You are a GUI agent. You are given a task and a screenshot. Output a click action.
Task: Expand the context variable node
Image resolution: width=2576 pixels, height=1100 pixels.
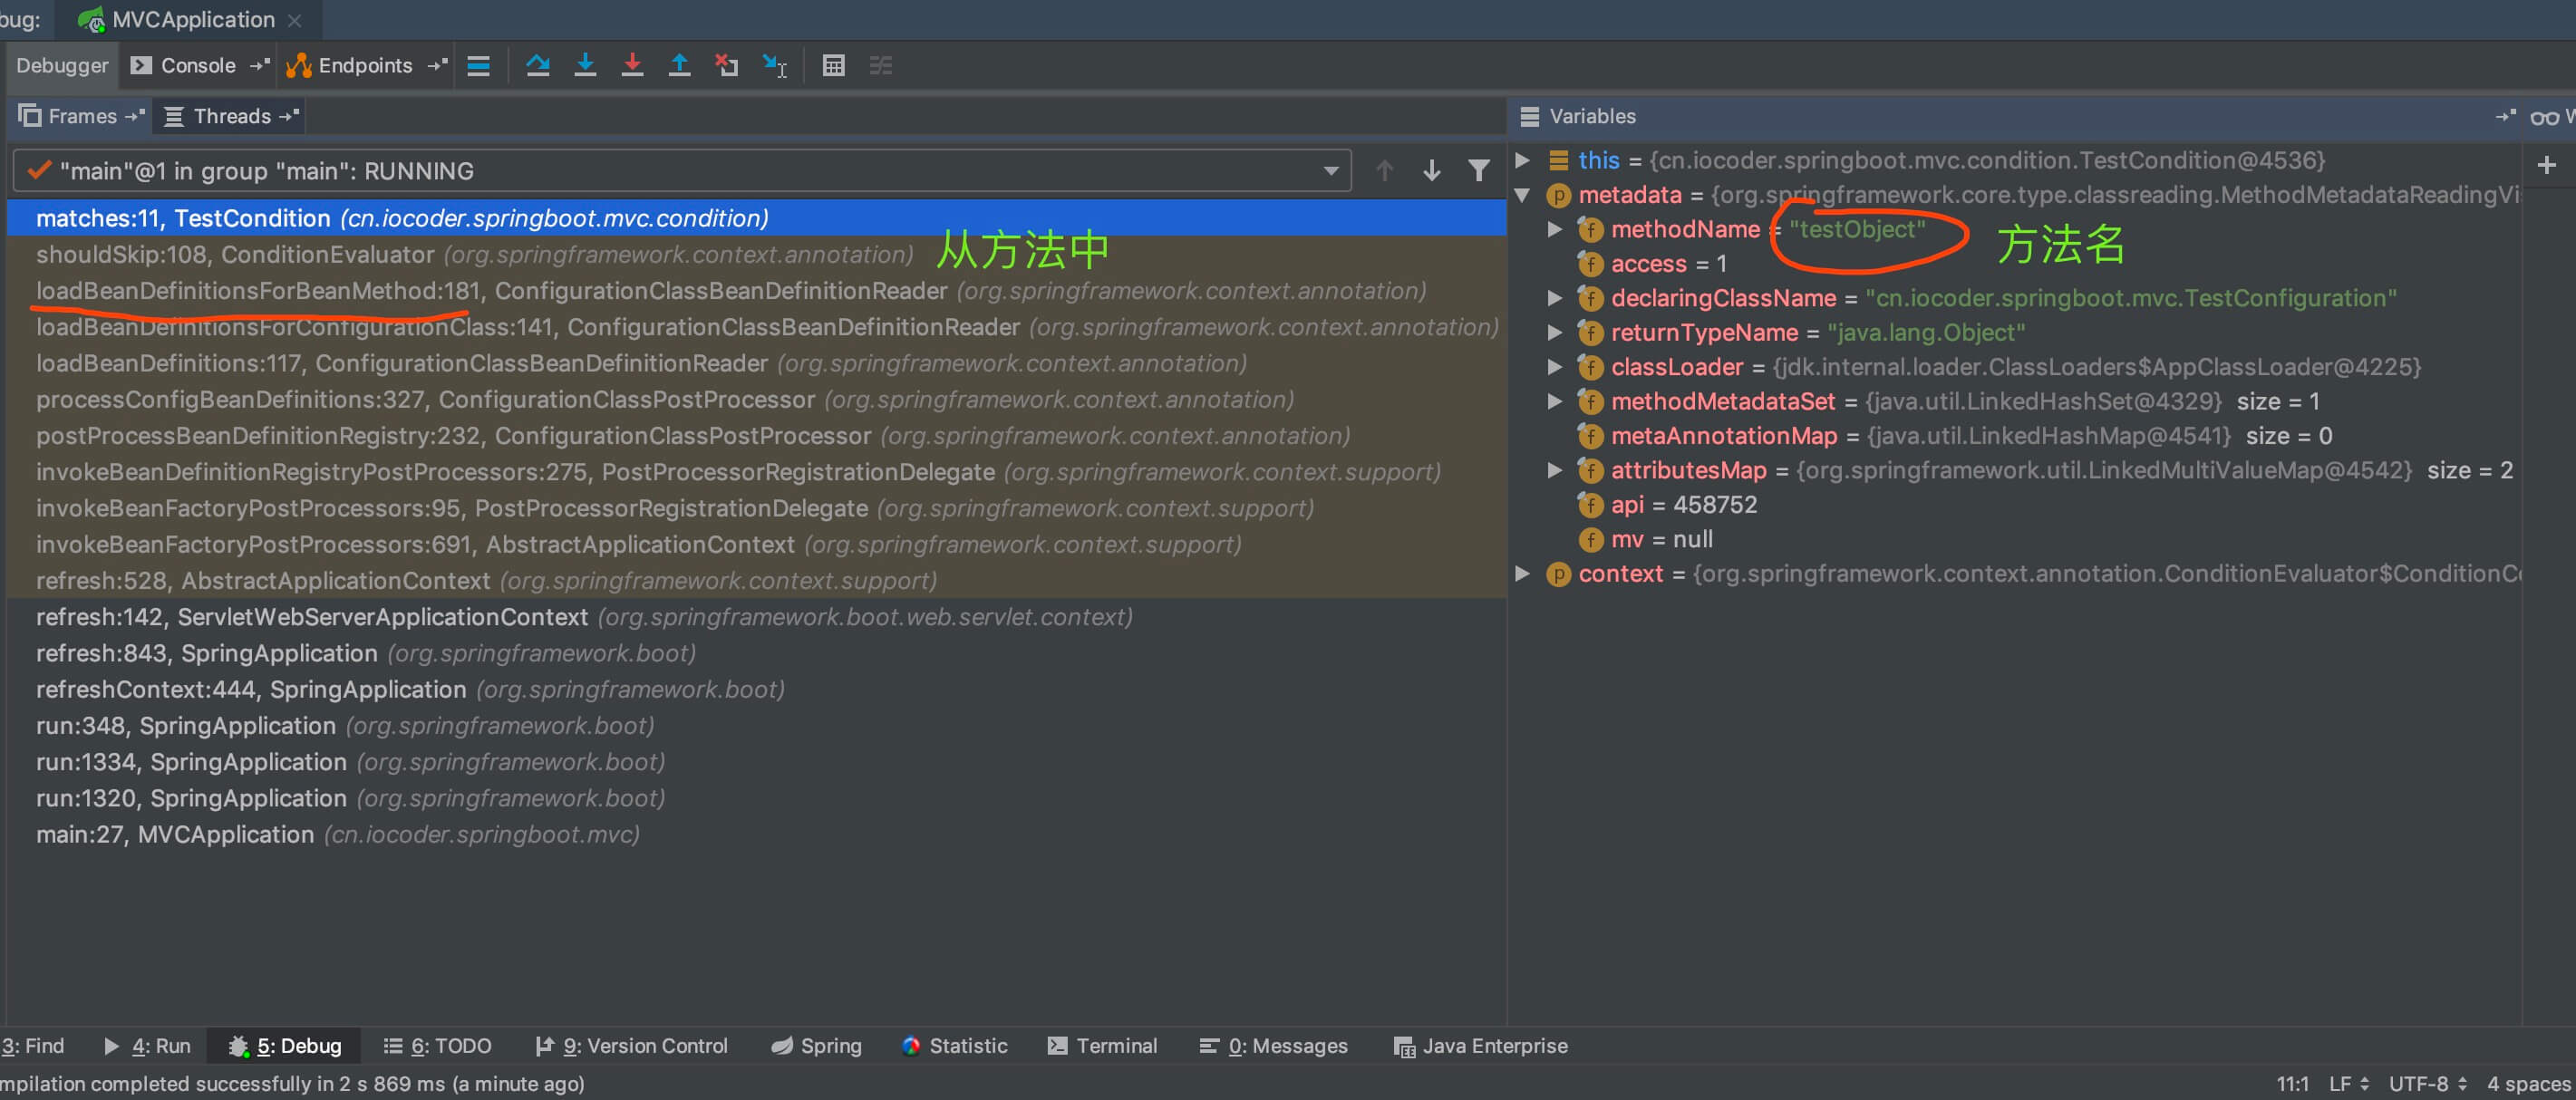click(1522, 574)
